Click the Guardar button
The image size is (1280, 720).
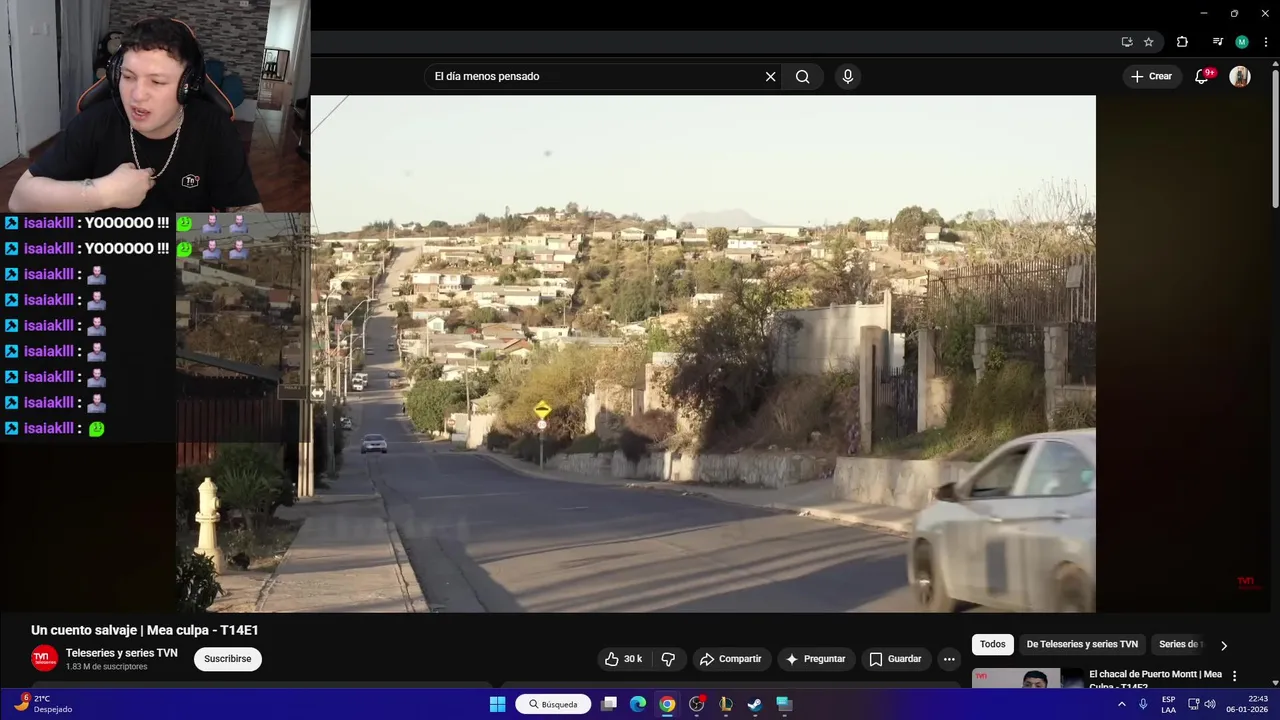click(x=895, y=659)
